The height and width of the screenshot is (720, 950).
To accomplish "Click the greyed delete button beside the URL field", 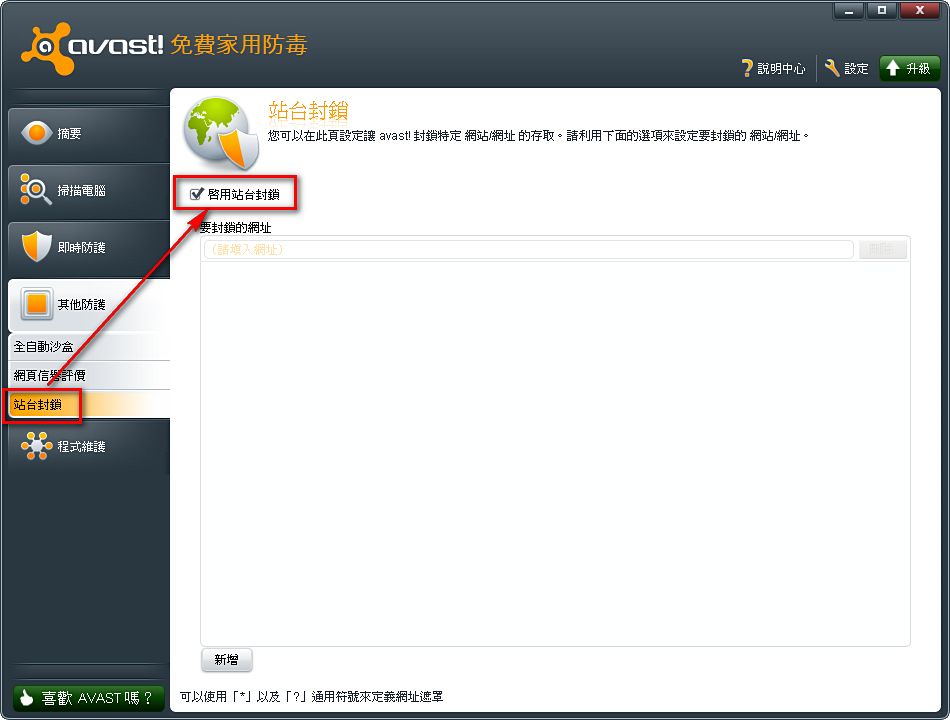I will (x=883, y=249).
